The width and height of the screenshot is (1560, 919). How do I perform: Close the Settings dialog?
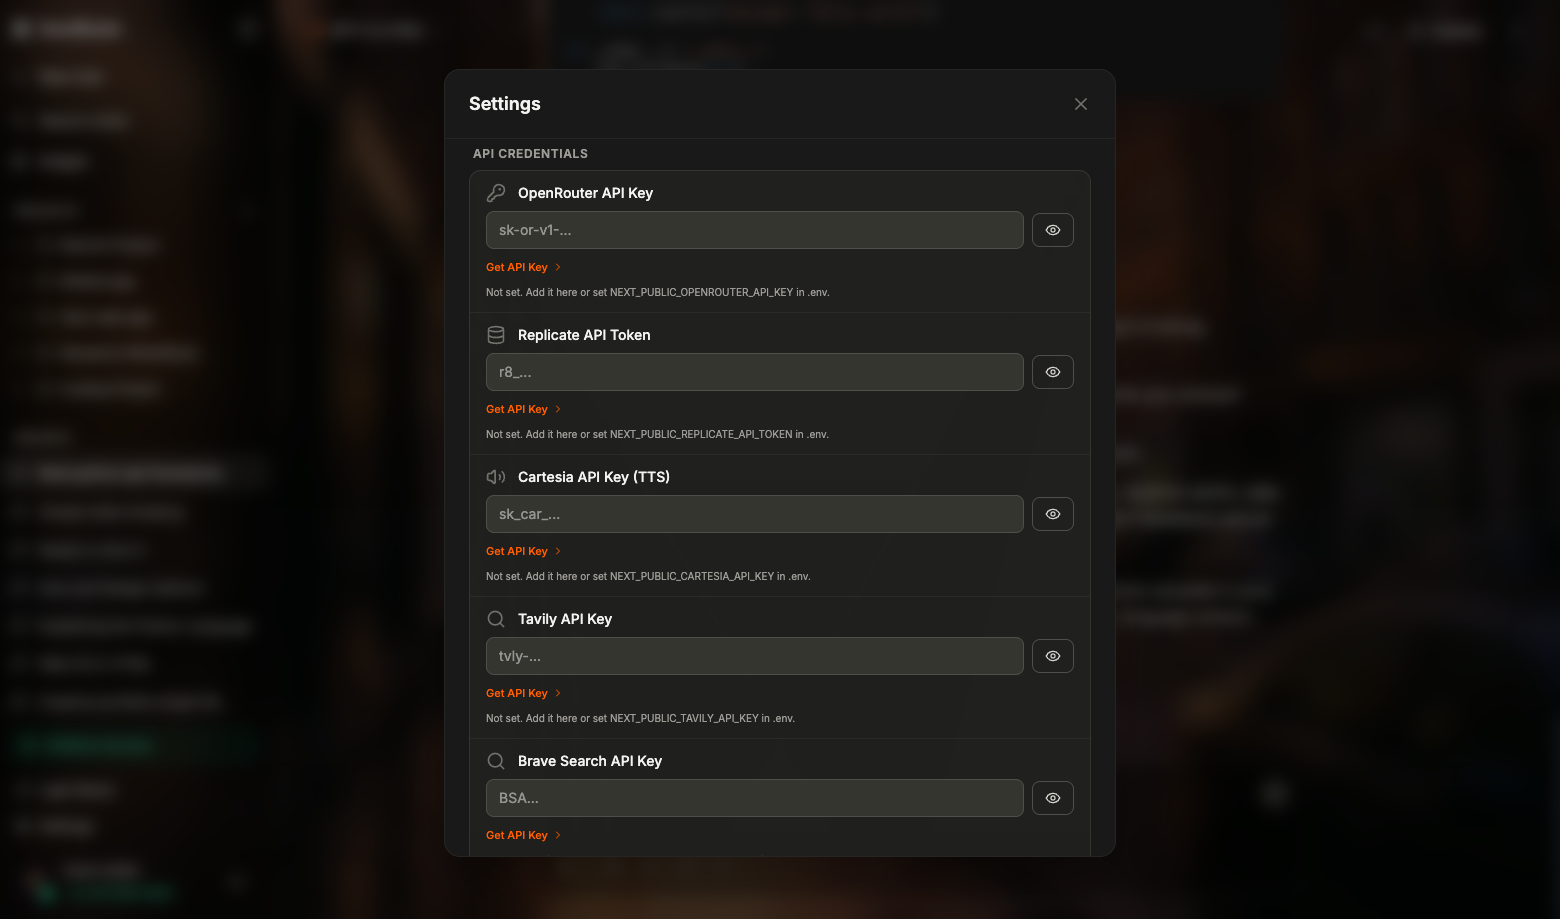(x=1080, y=104)
